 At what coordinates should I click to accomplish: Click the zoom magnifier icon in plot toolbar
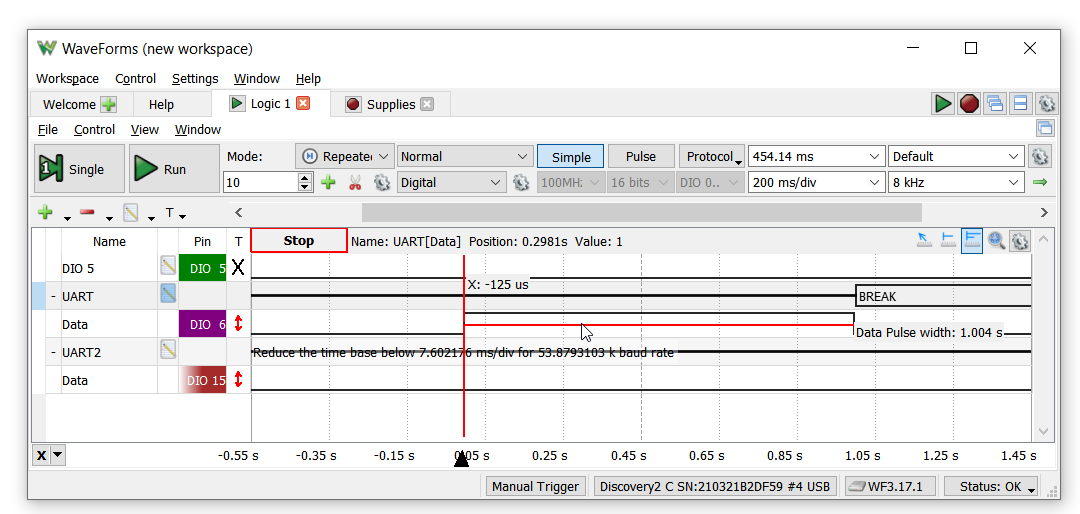pos(996,240)
